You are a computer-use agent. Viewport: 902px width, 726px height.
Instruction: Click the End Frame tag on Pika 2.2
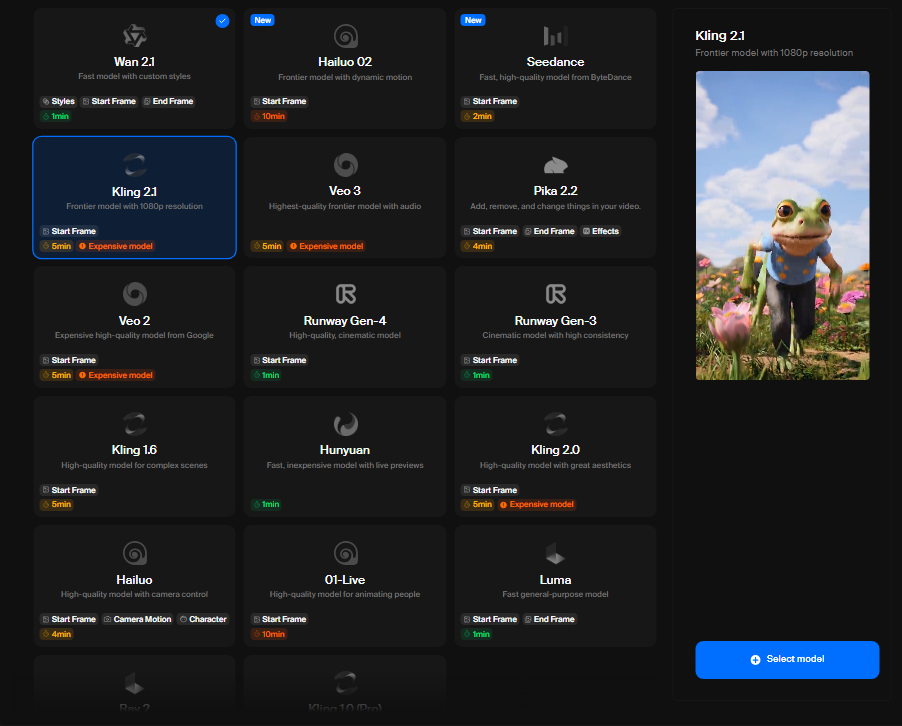[x=549, y=231]
